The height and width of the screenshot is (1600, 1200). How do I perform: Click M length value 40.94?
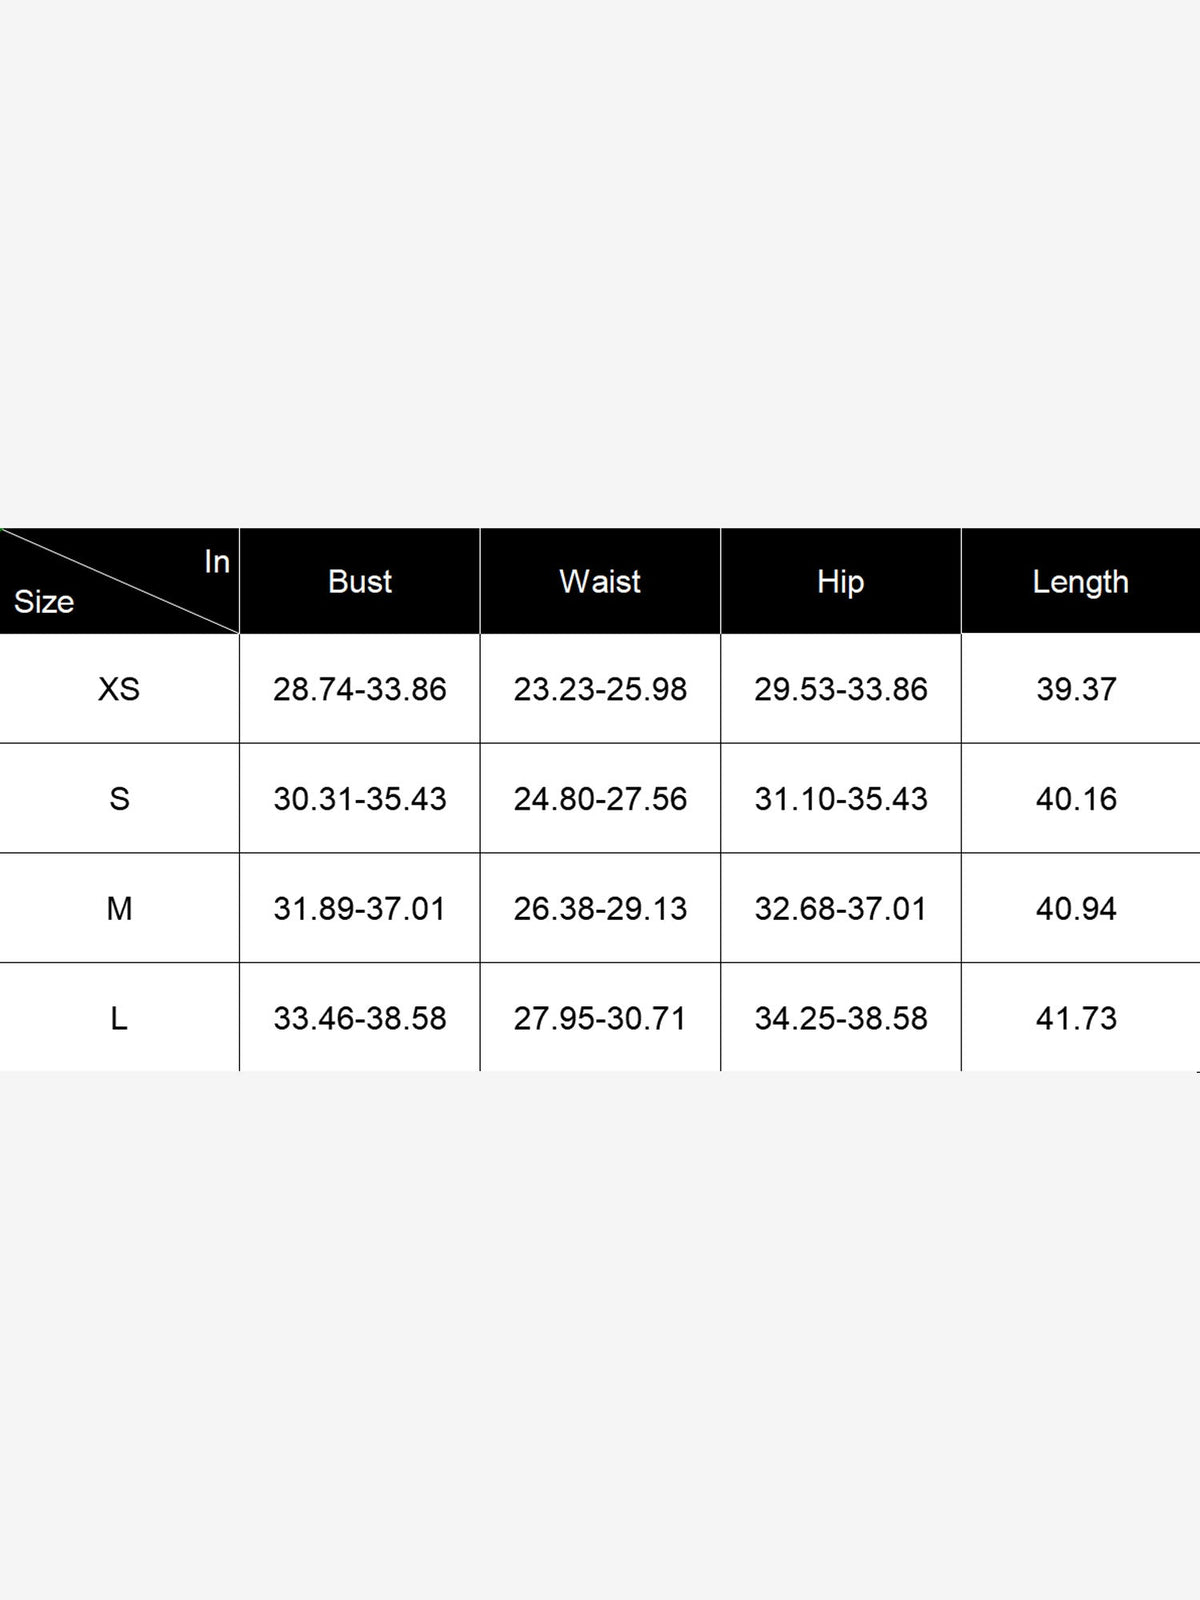(1076, 909)
